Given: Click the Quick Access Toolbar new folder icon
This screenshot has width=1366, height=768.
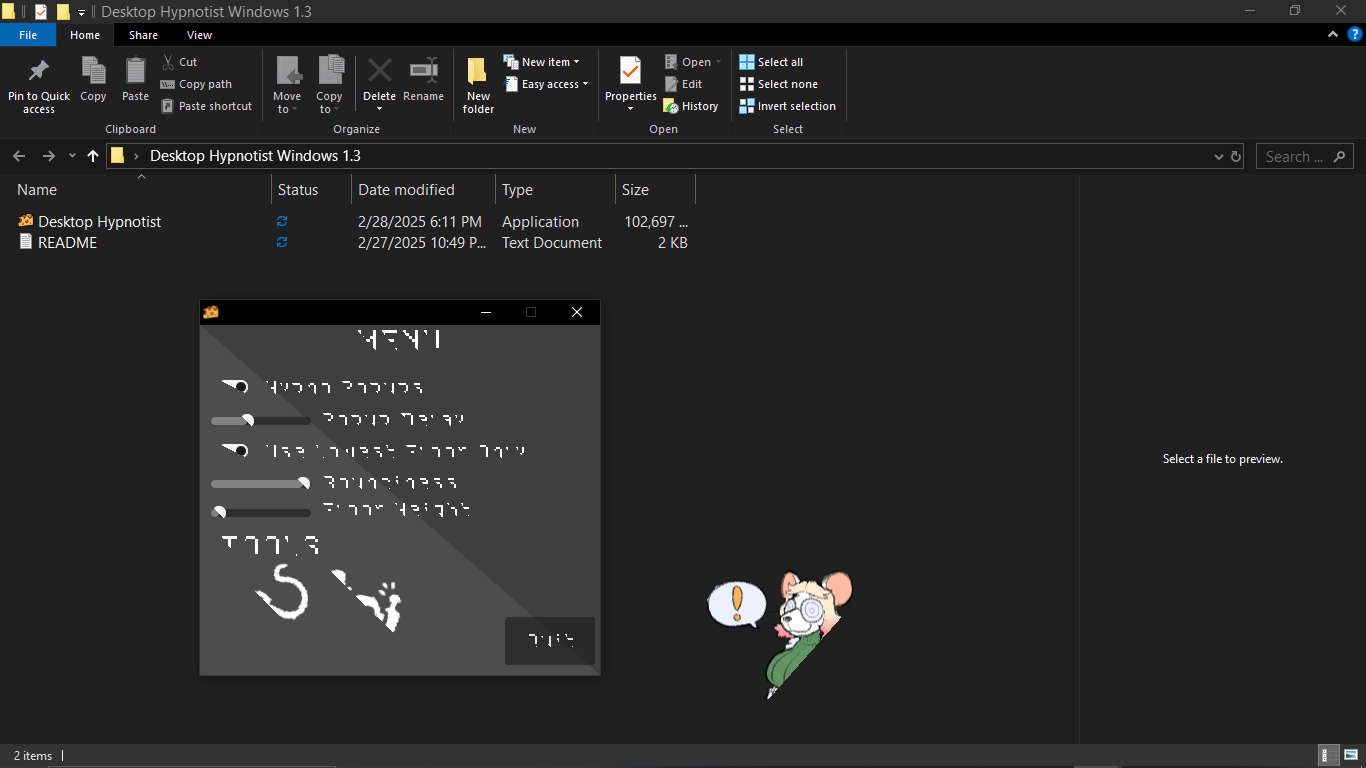Looking at the screenshot, I should pyautogui.click(x=63, y=12).
